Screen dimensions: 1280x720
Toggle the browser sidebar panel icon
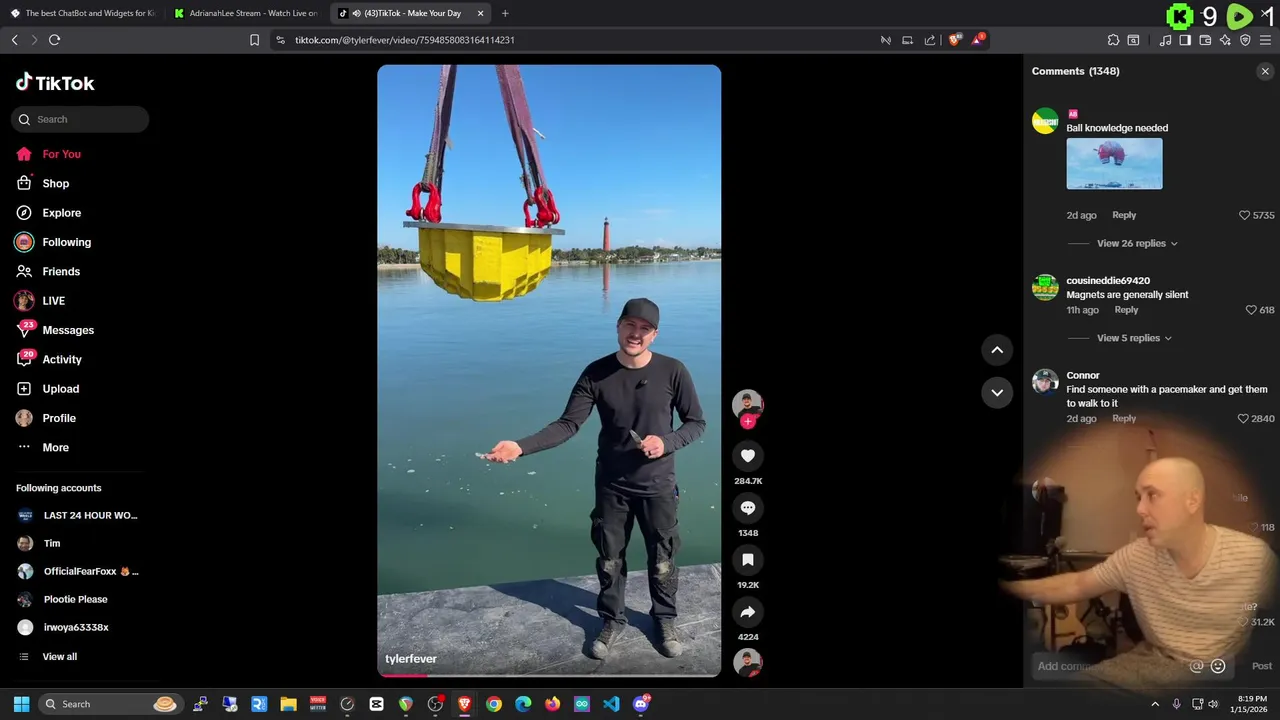click(x=1185, y=40)
